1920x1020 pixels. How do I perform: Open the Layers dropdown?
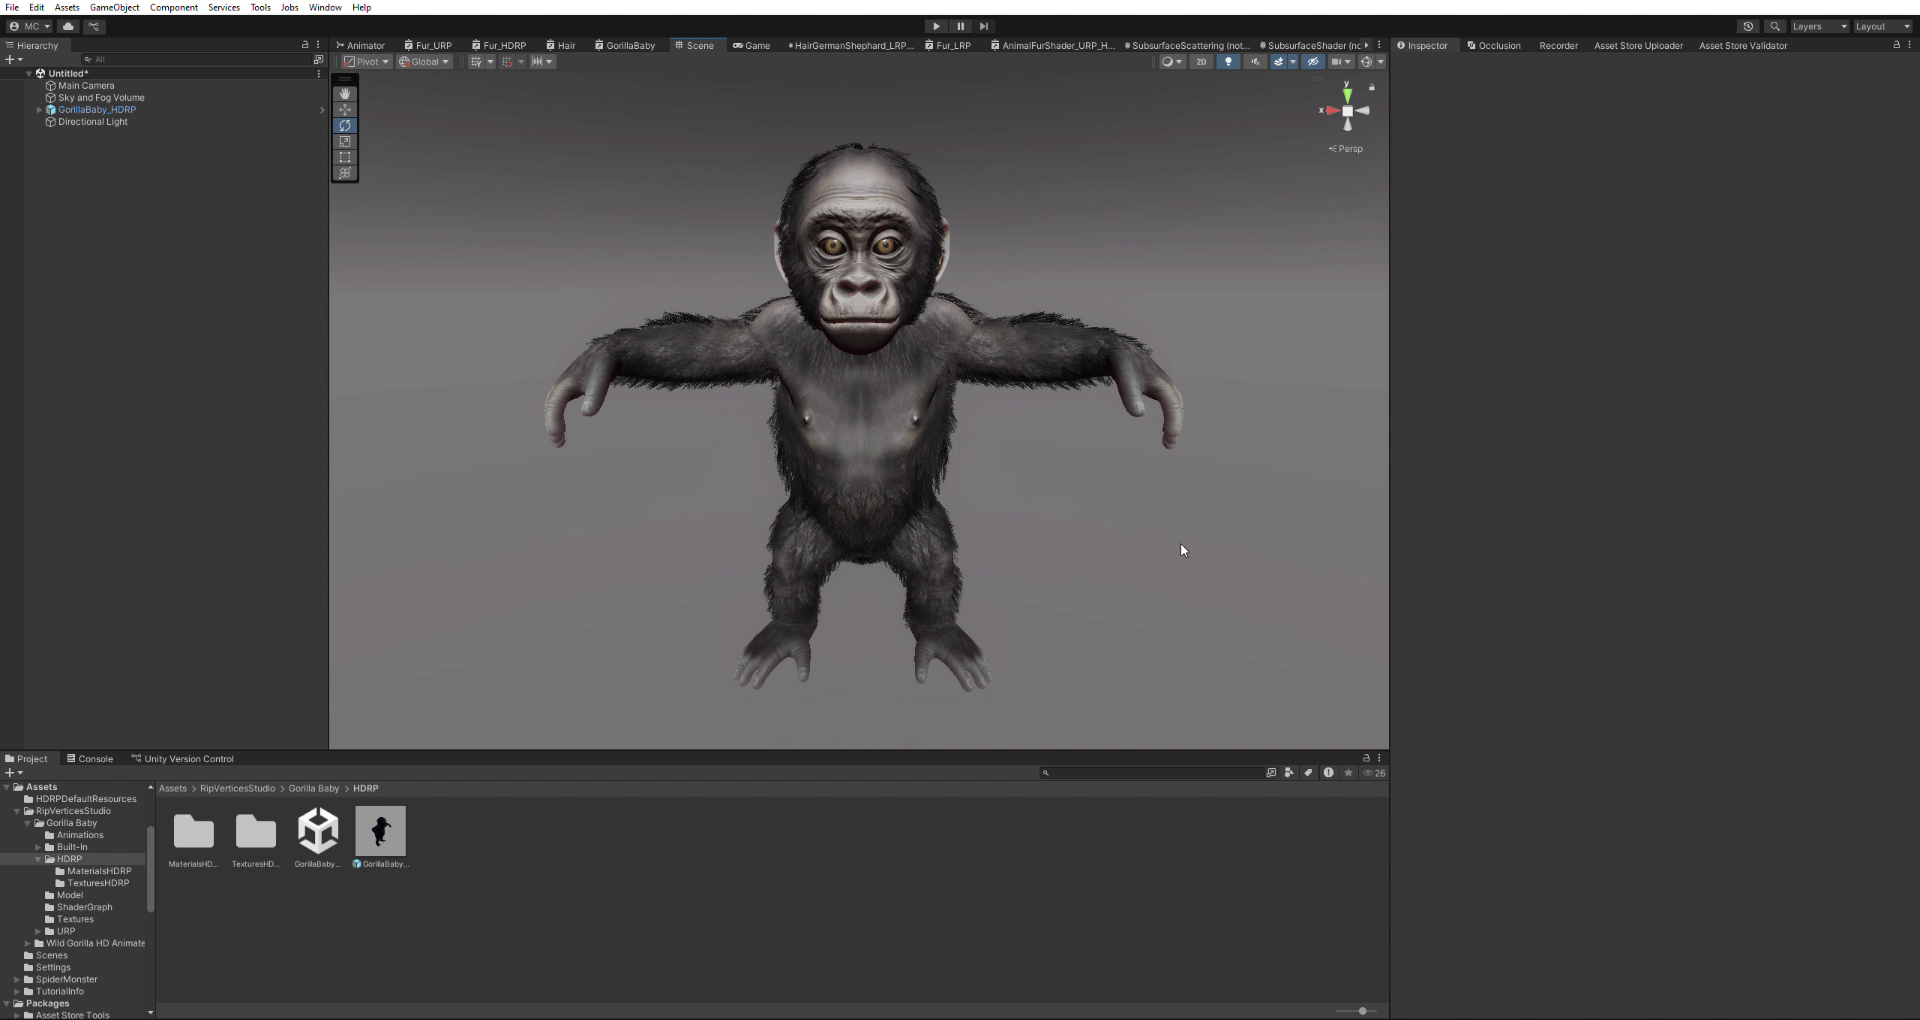[1819, 27]
